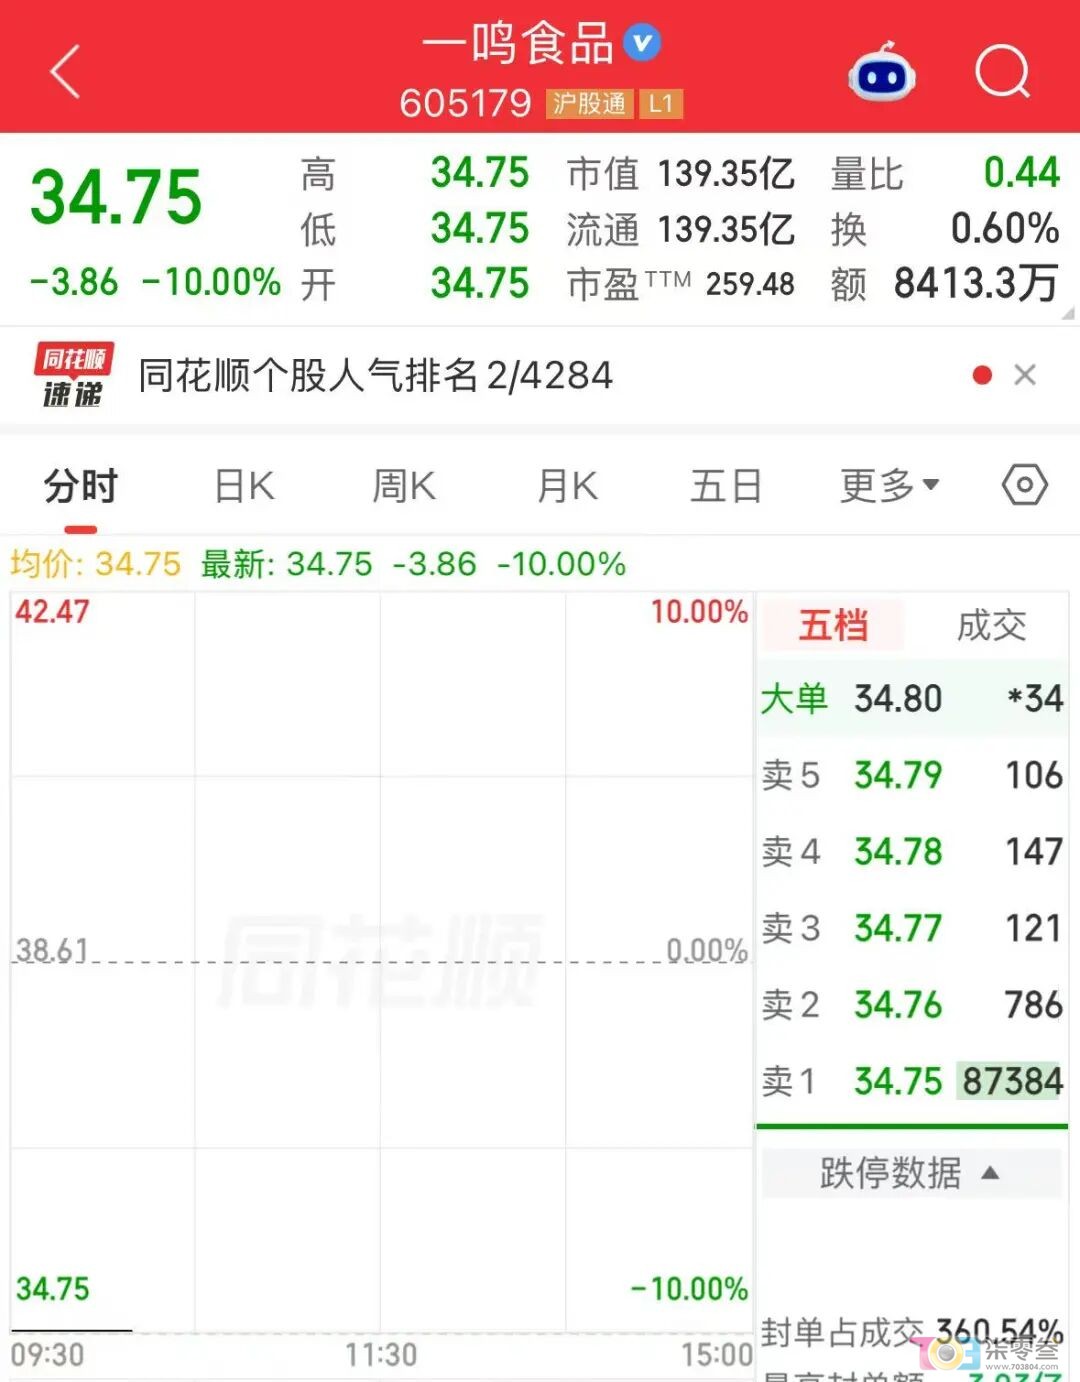Image resolution: width=1080 pixels, height=1382 pixels.
Task: Select the 卖5 34.79 order row
Action: [x=911, y=775]
